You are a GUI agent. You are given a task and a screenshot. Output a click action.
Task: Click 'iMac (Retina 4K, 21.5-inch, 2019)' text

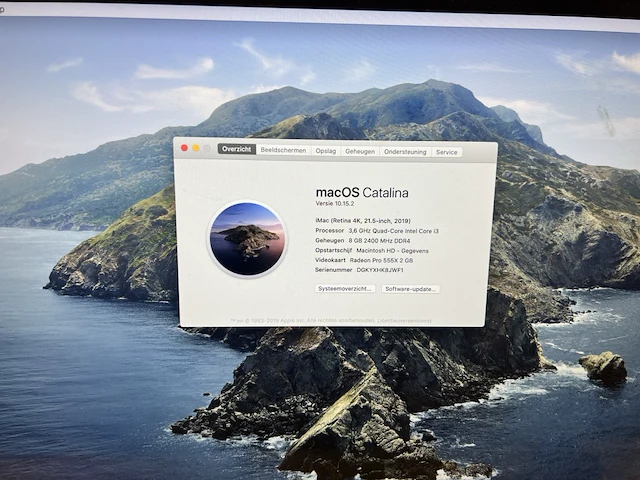363,221
